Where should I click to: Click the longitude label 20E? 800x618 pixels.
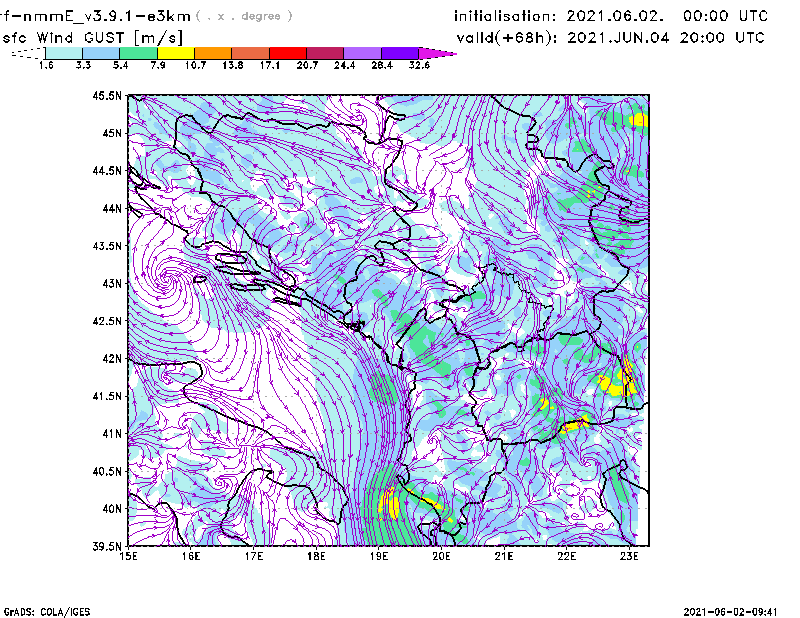441,556
